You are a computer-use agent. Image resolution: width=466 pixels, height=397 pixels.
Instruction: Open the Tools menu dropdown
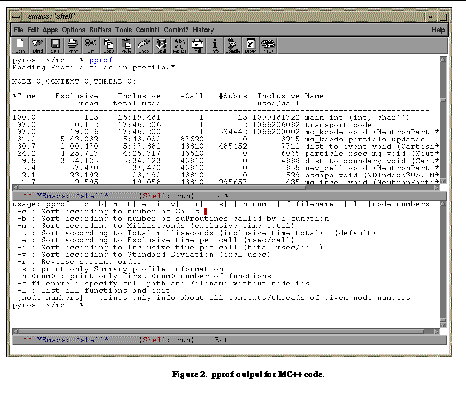click(x=124, y=30)
